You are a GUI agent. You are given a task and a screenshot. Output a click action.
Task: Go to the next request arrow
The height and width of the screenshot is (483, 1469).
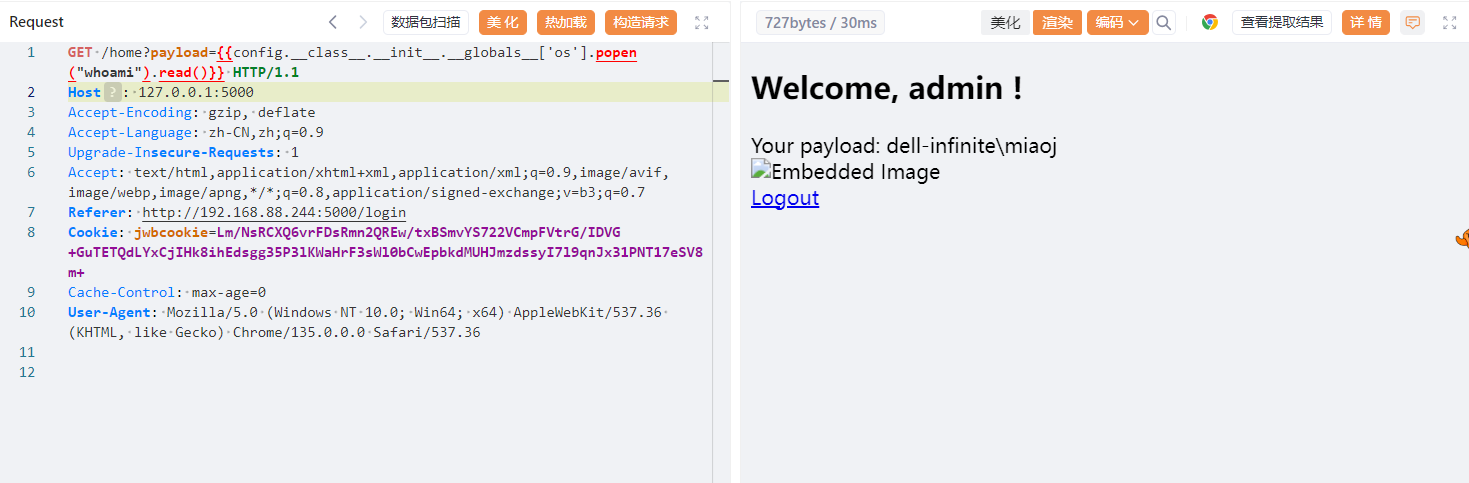pos(363,22)
